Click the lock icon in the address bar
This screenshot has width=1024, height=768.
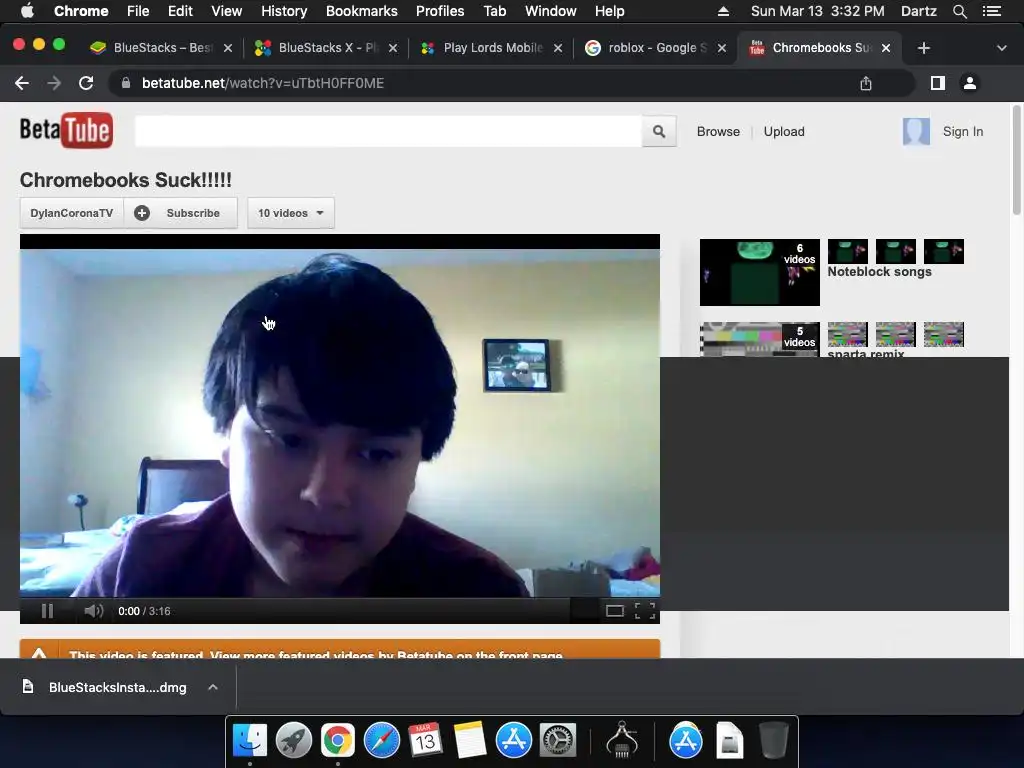126,83
